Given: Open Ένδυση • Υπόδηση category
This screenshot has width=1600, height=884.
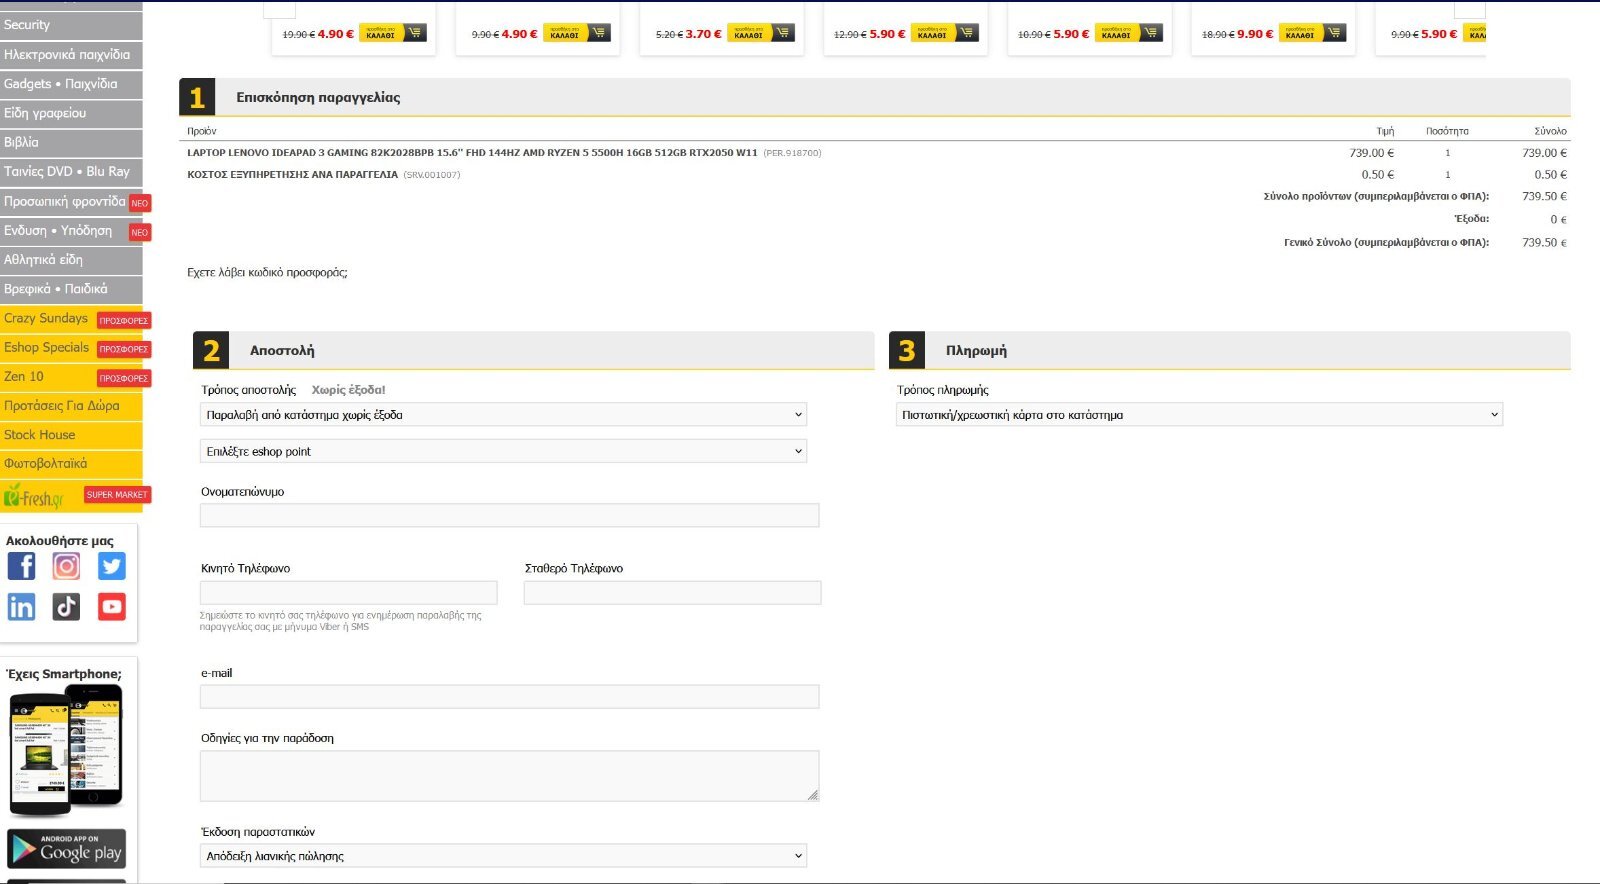Looking at the screenshot, I should point(58,230).
